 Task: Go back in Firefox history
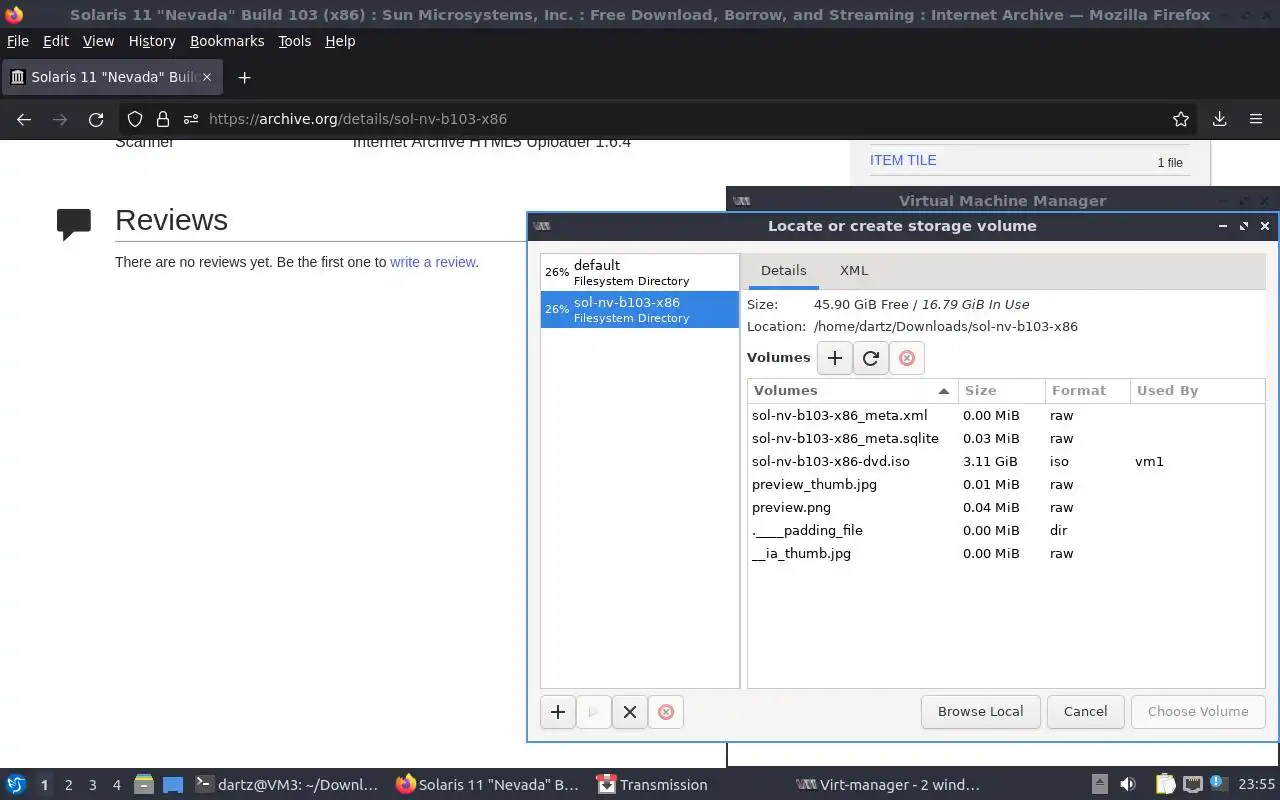point(24,119)
